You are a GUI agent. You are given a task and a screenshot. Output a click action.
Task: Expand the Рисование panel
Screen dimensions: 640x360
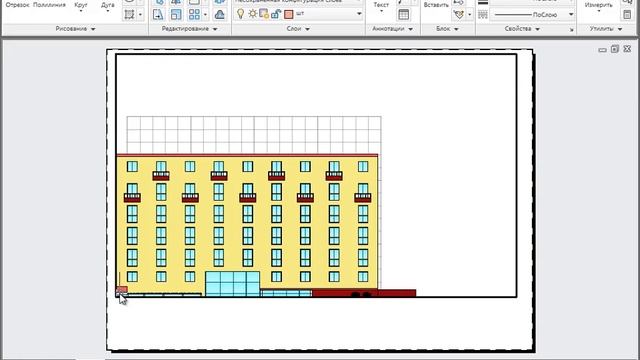coord(75,29)
